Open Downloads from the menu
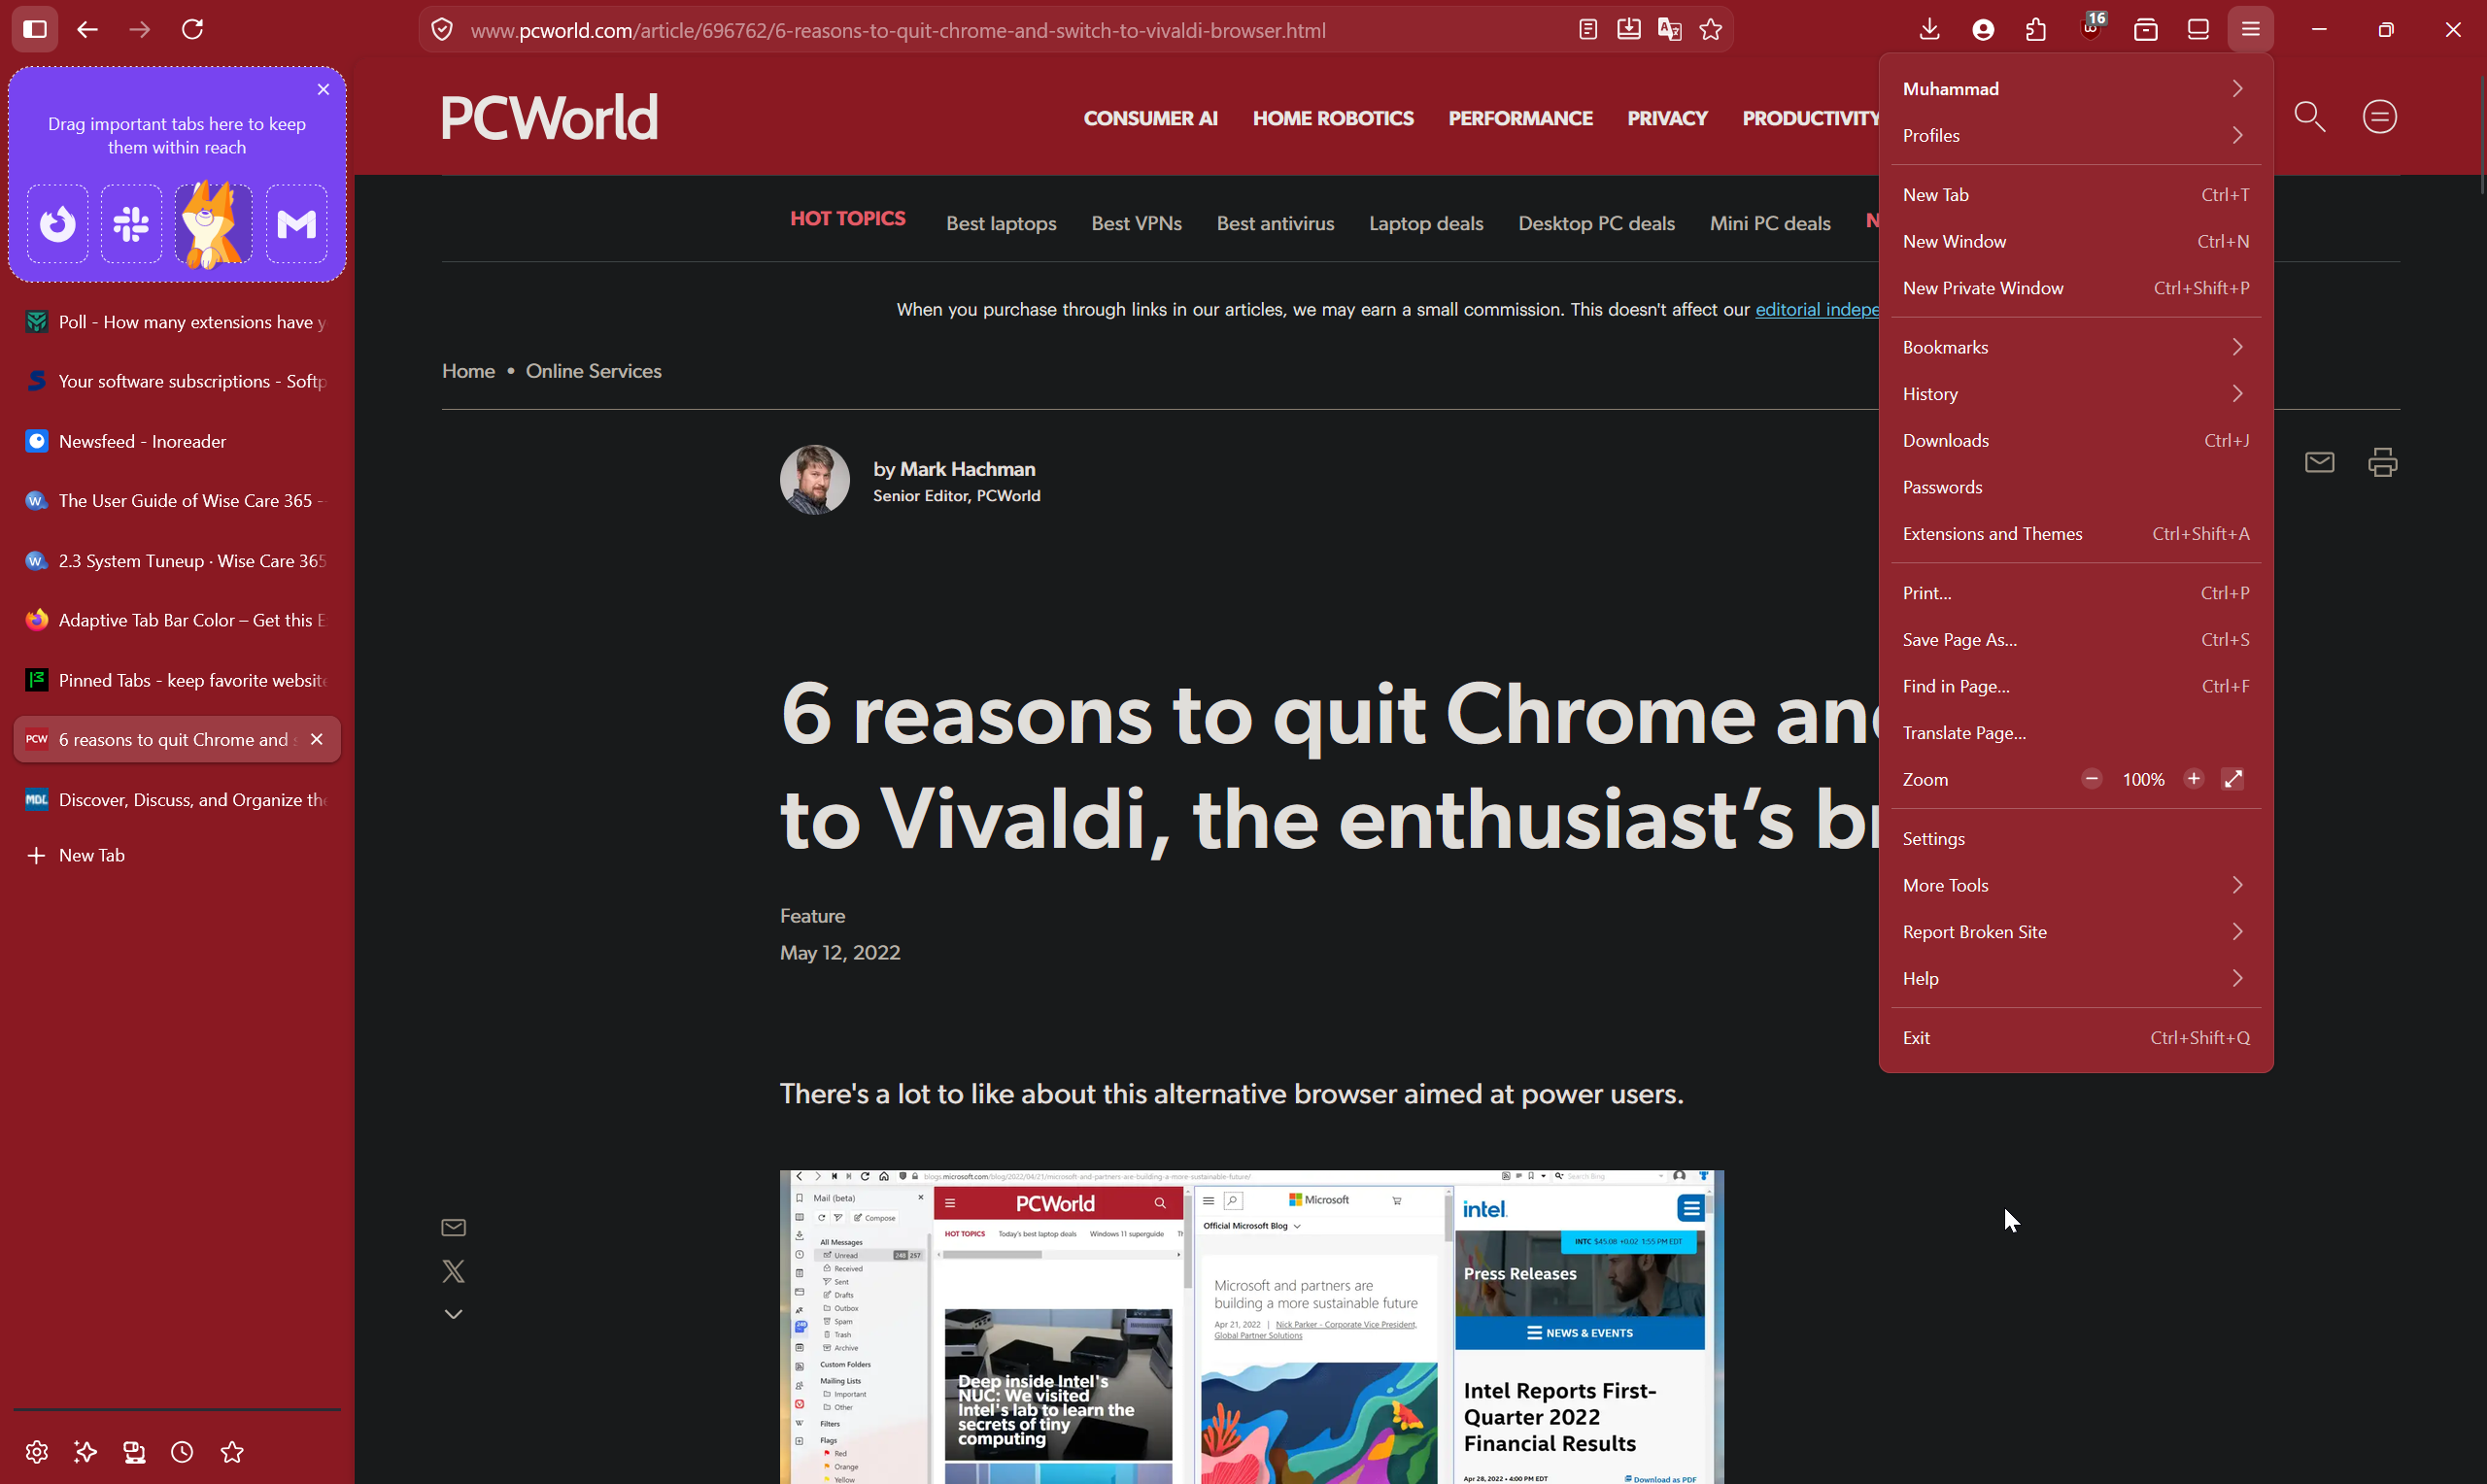The image size is (2487, 1484). 2076,440
